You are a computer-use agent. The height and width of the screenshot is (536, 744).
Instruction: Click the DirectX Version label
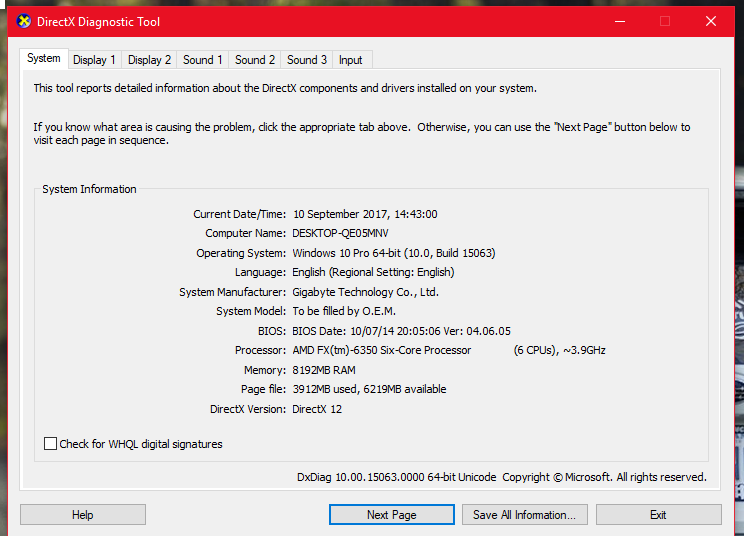248,409
